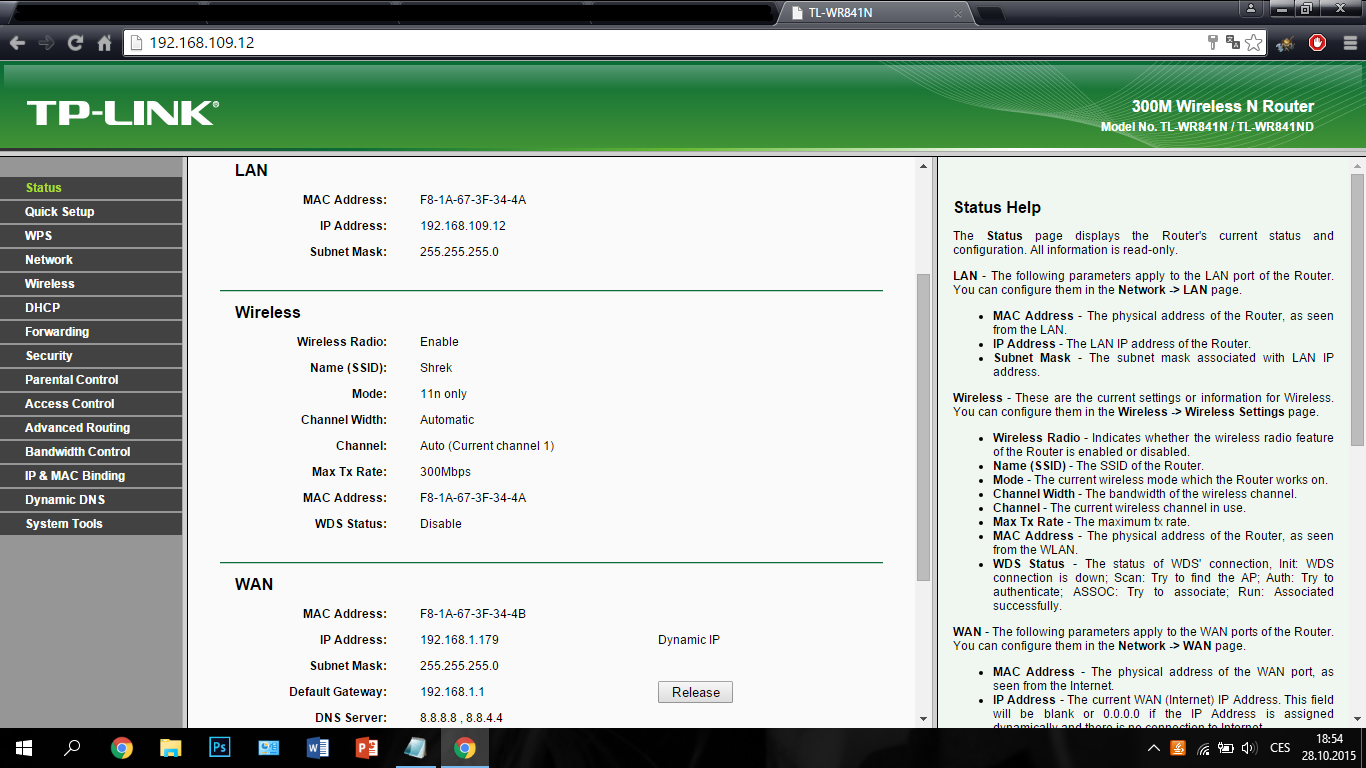
Task: Open the browser home page icon
Action: click(x=104, y=43)
